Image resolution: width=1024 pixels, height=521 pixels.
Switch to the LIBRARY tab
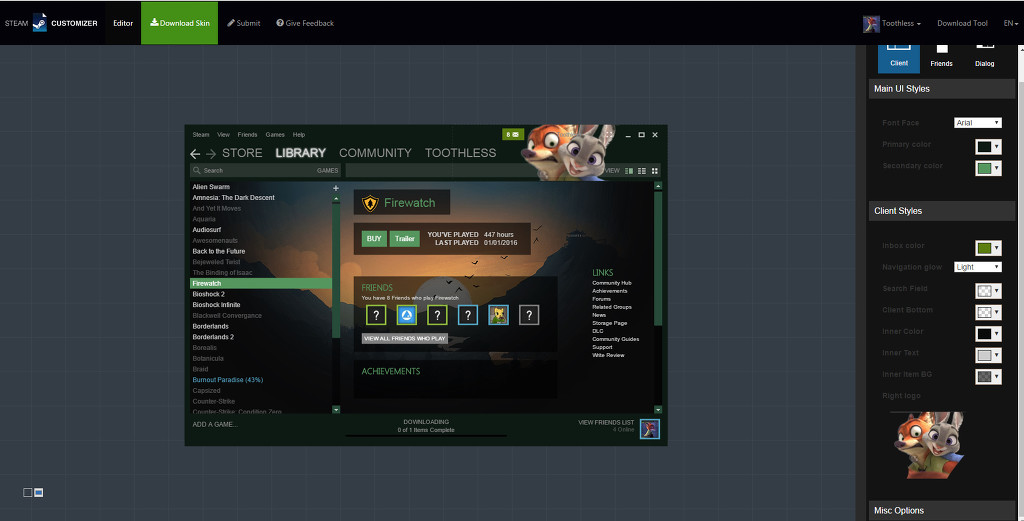pyautogui.click(x=300, y=153)
